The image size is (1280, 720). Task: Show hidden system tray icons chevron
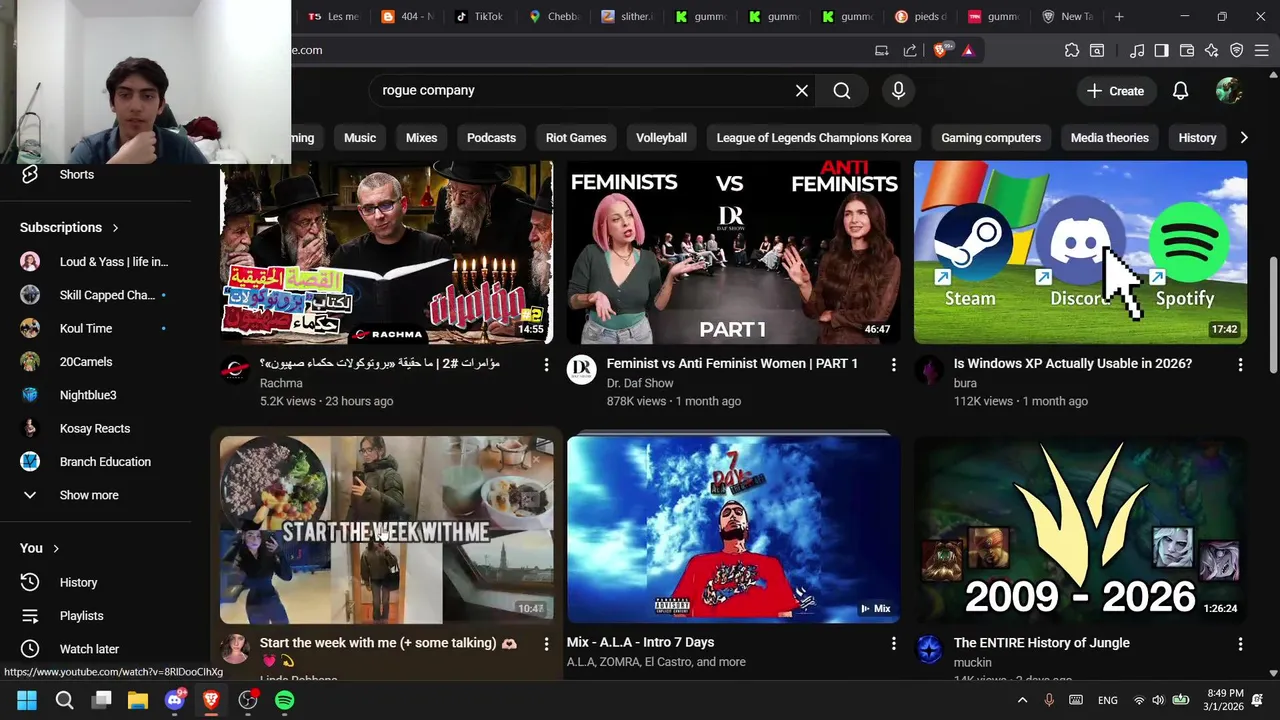click(1022, 700)
